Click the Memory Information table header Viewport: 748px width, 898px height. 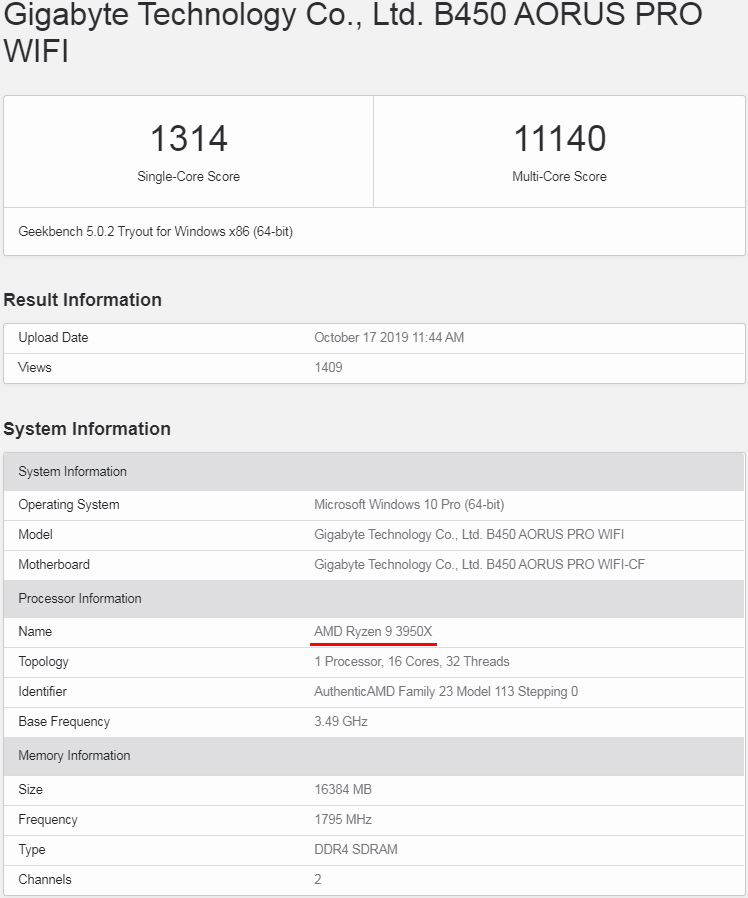pos(374,755)
